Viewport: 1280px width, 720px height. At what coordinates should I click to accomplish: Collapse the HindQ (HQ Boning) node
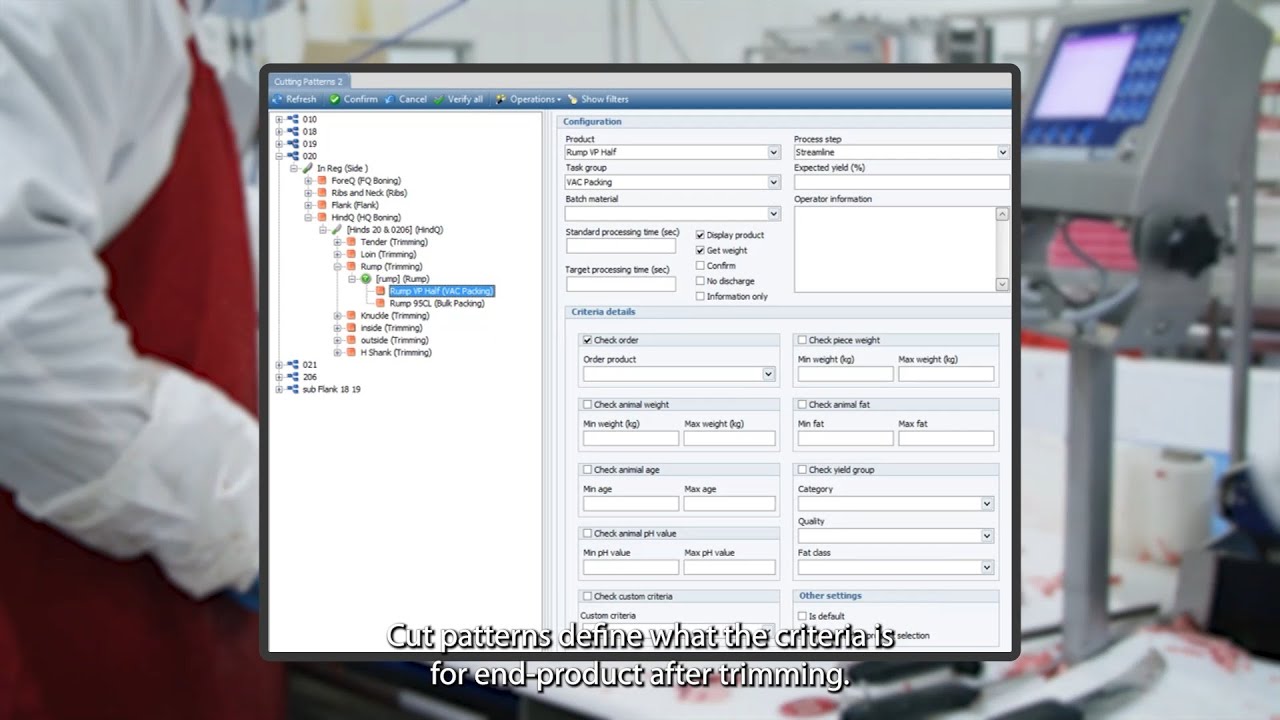[309, 217]
